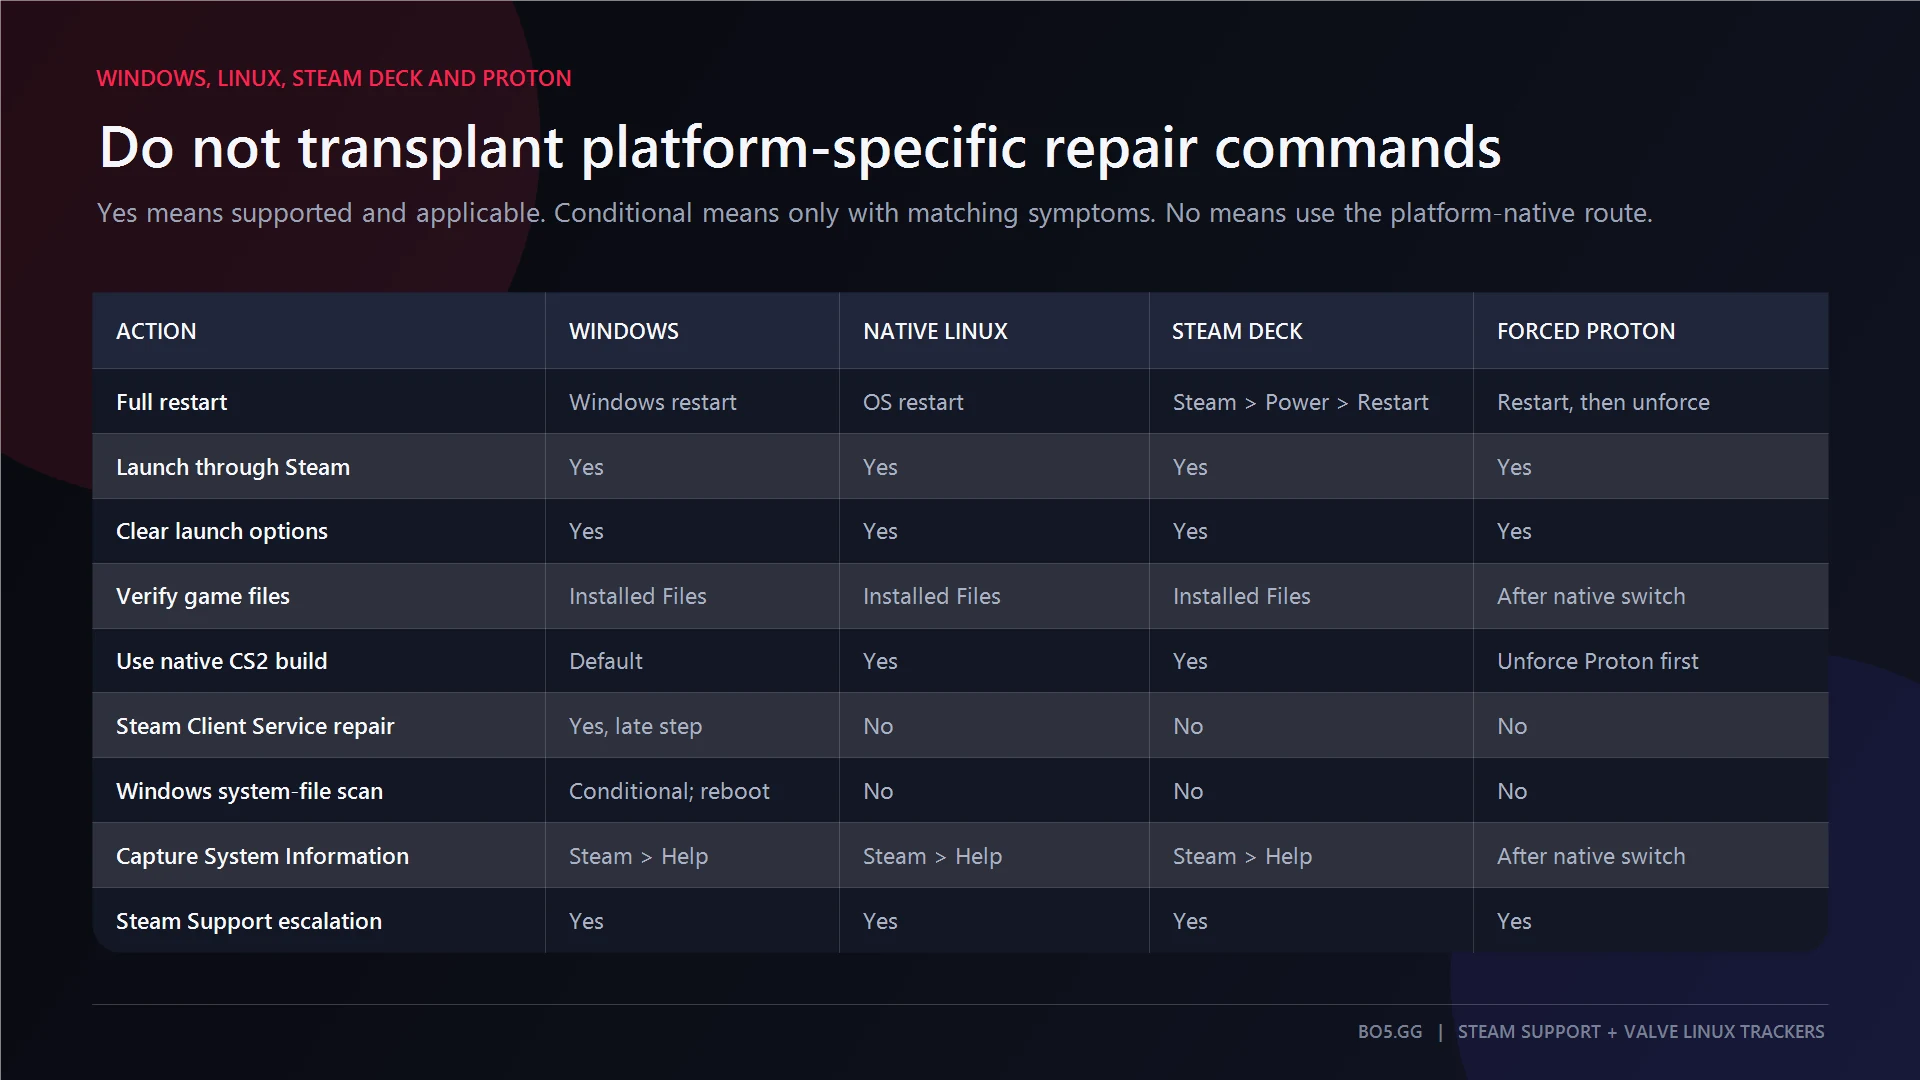Click the slide title 'Do not transplant platform-specific repair commands'
This screenshot has width=1920, height=1080.
point(800,148)
